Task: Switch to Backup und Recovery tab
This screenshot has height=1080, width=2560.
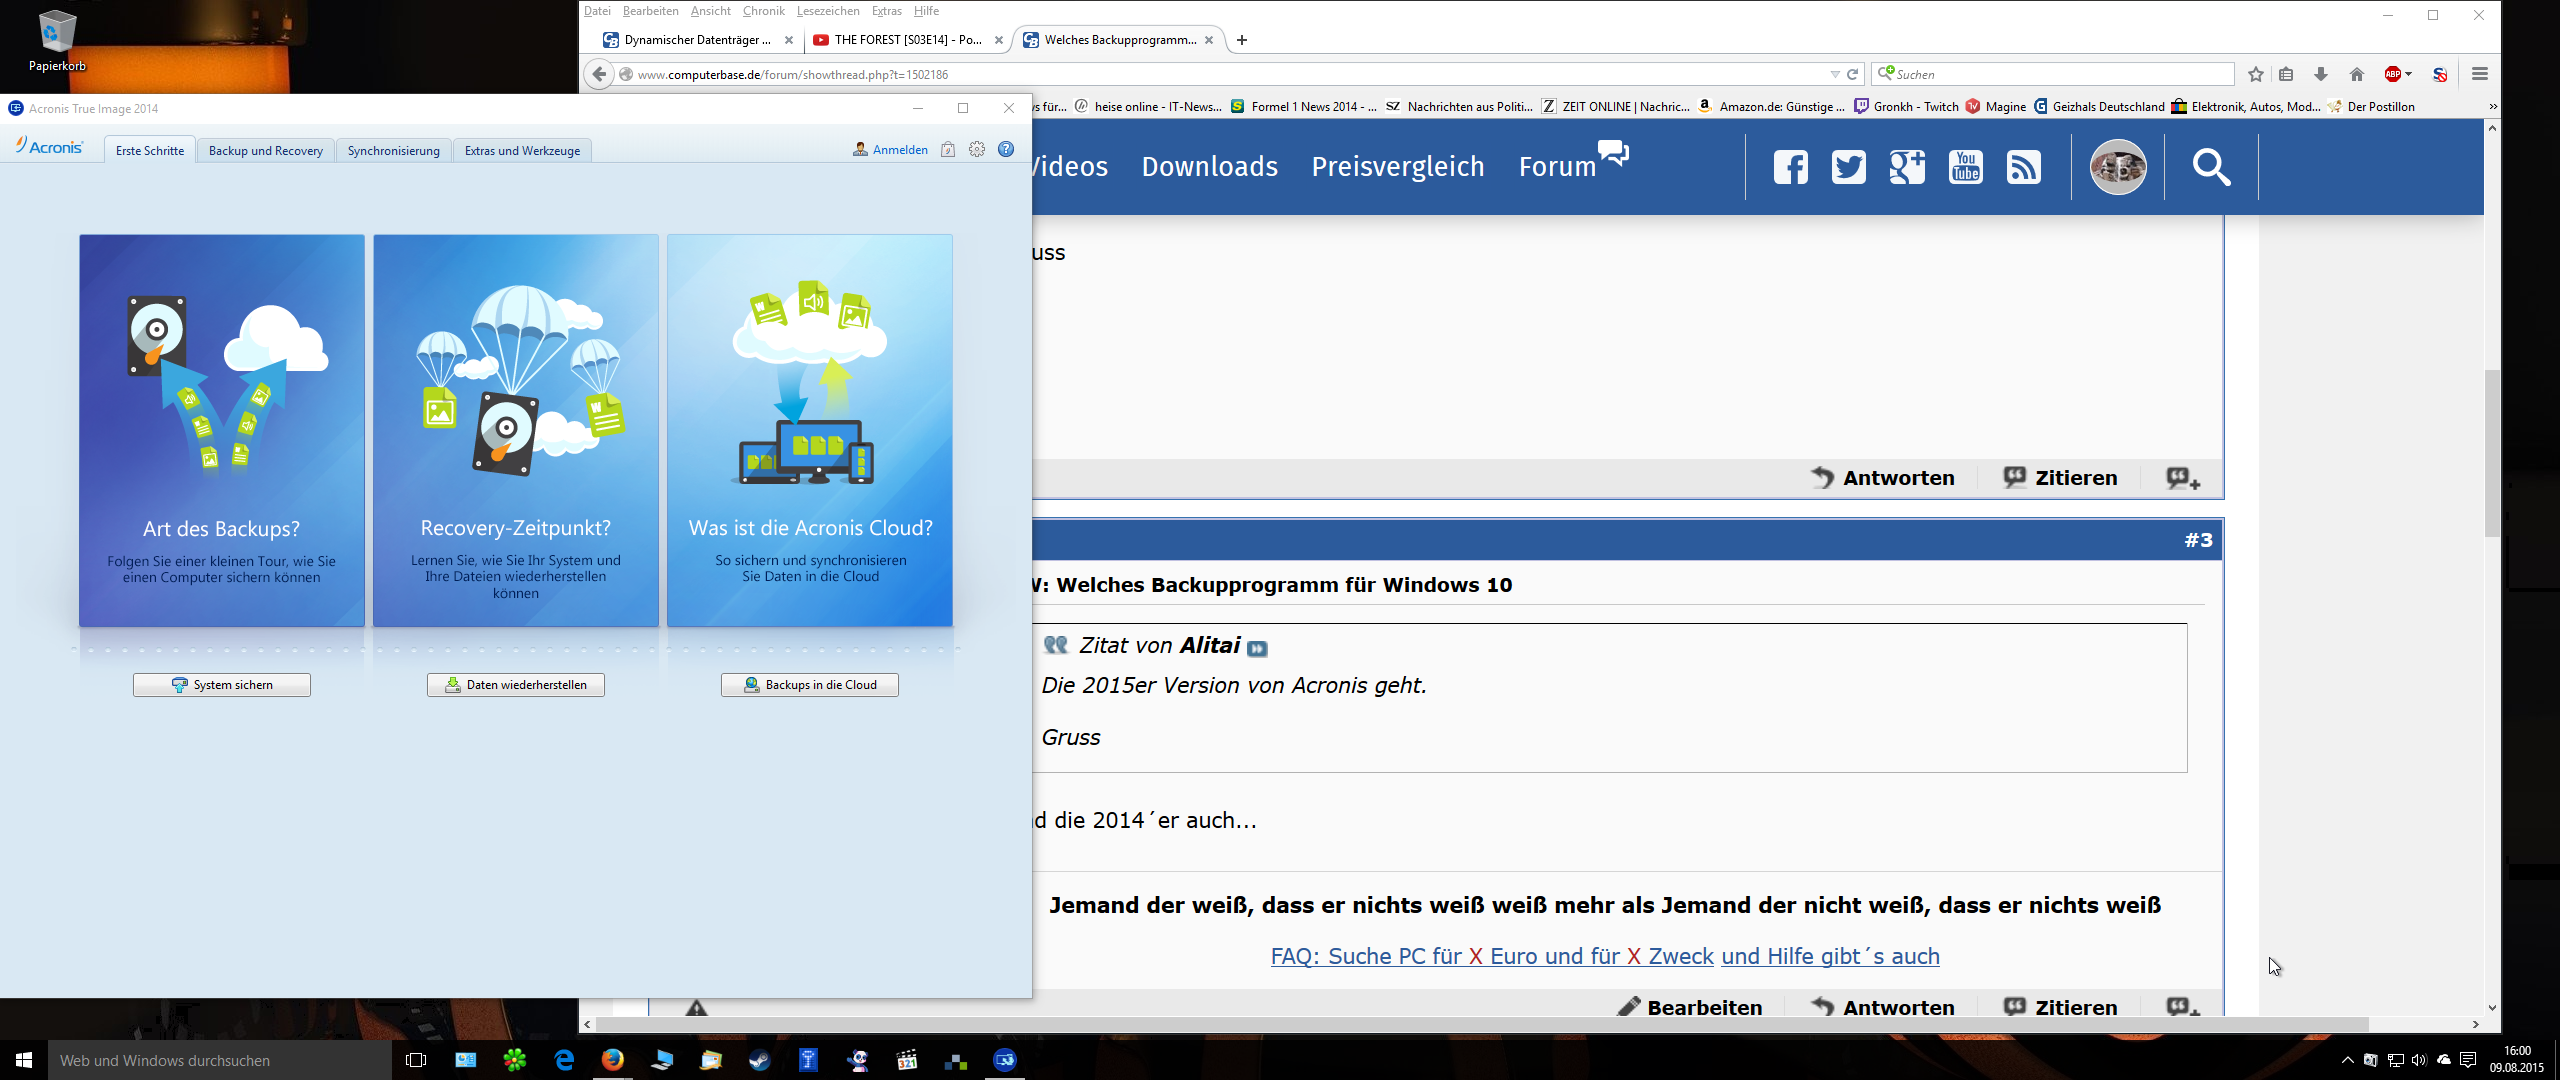Action: tap(265, 150)
